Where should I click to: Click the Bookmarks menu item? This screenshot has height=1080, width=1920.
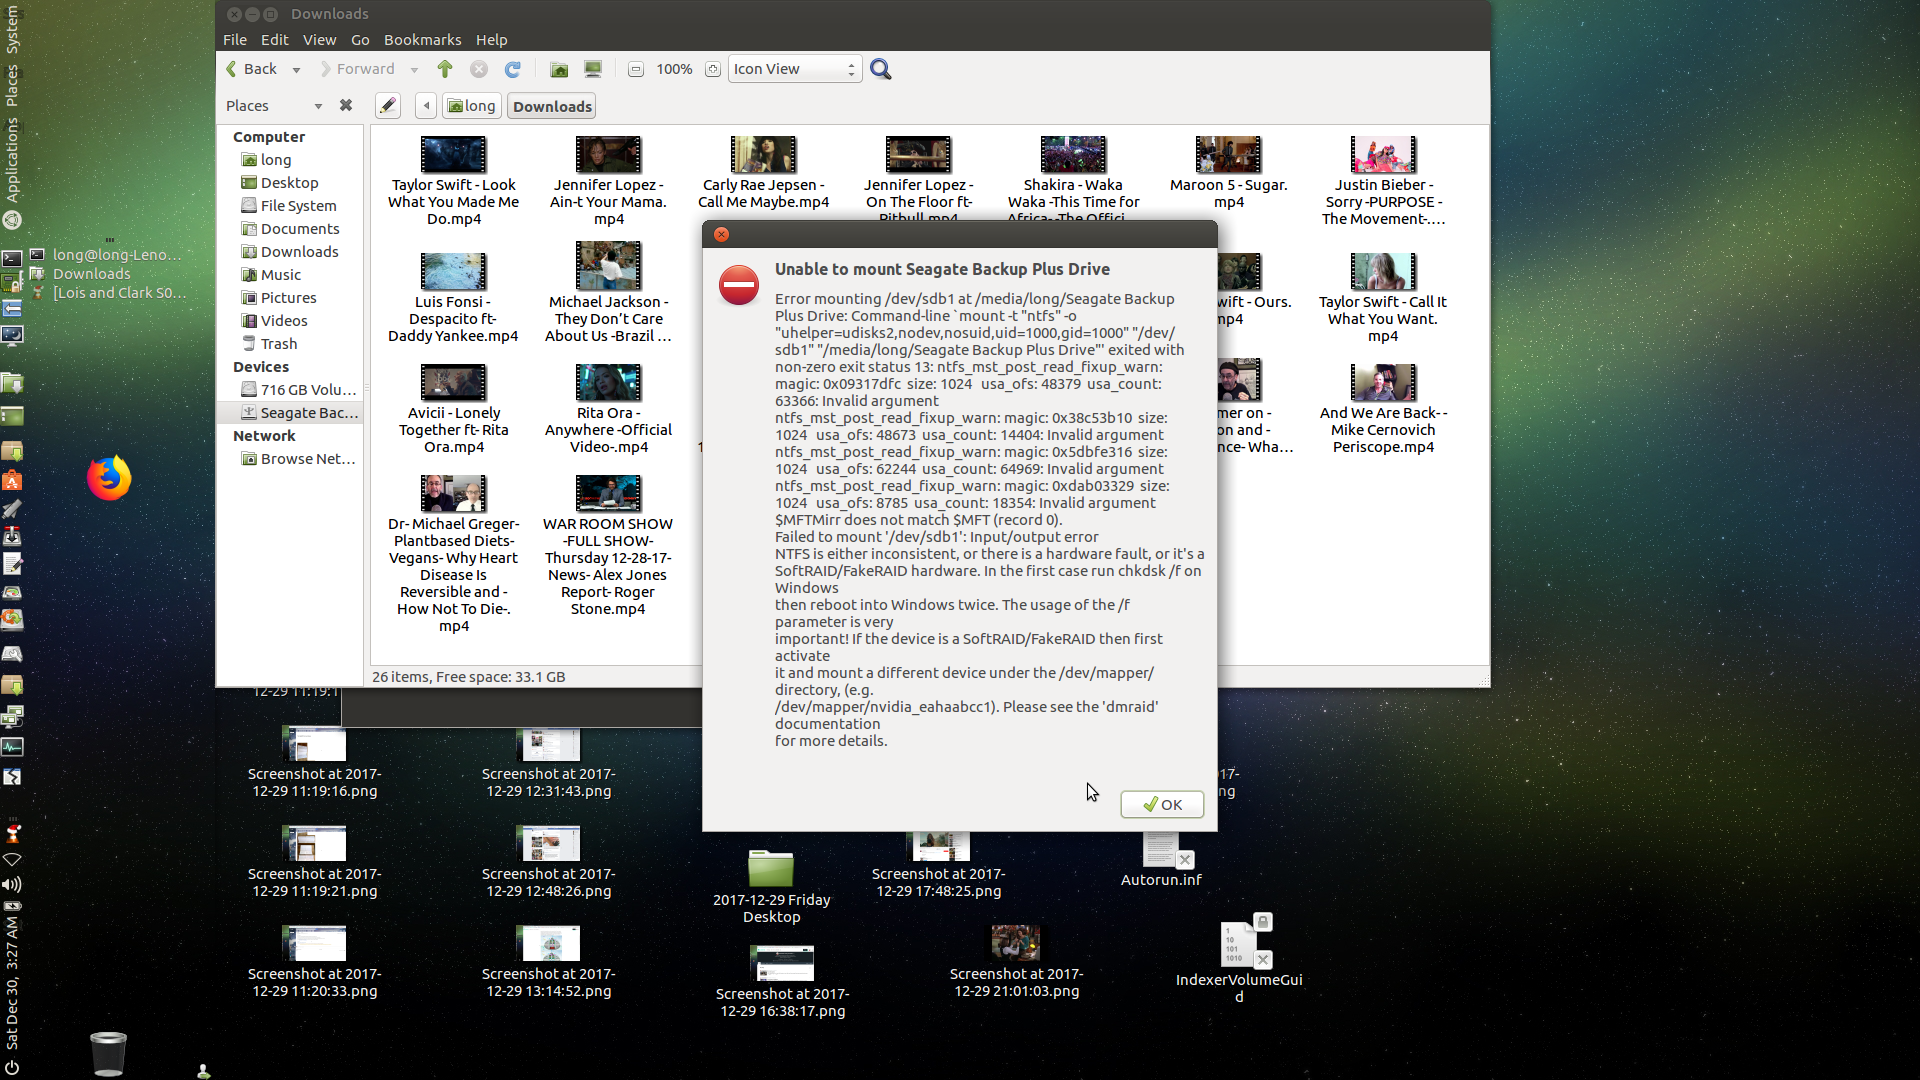coord(419,40)
